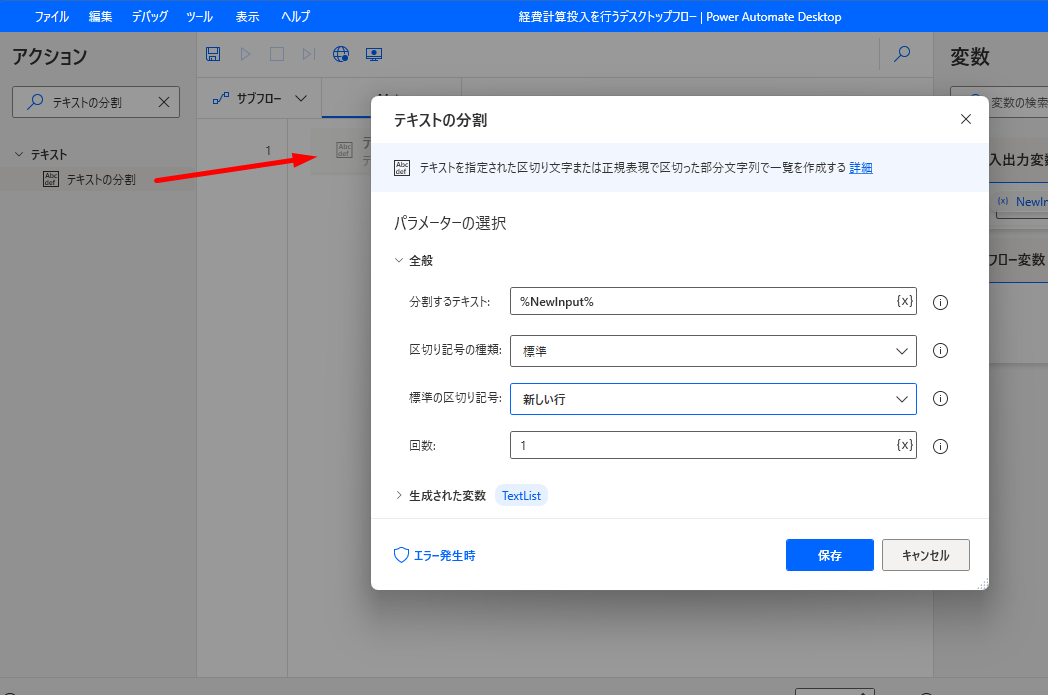Open the 表示 menu
1048x695 pixels.
pyautogui.click(x=247, y=16)
